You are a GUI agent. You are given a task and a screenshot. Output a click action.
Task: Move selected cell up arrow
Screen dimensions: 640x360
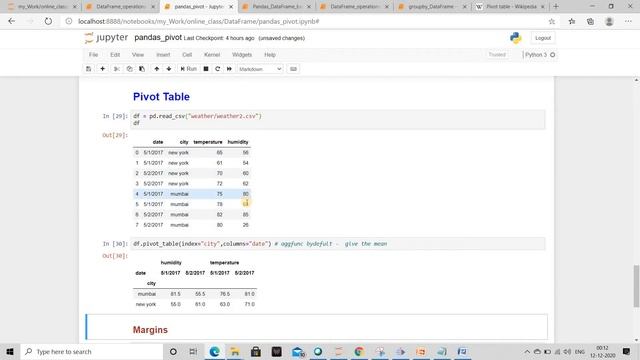point(157,69)
